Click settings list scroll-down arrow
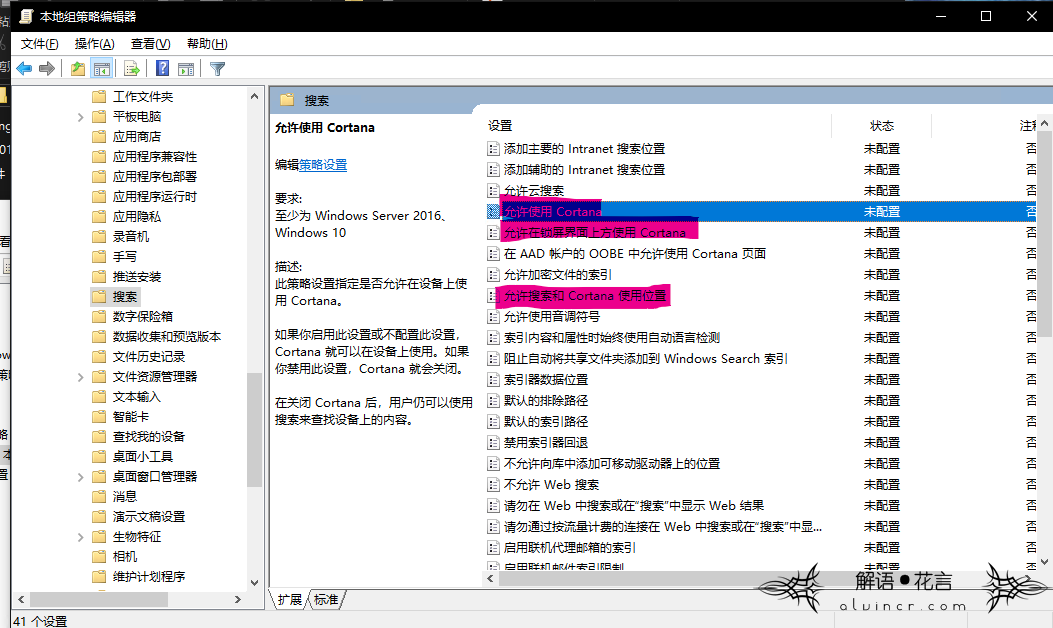The image size is (1053, 628). [1044, 562]
